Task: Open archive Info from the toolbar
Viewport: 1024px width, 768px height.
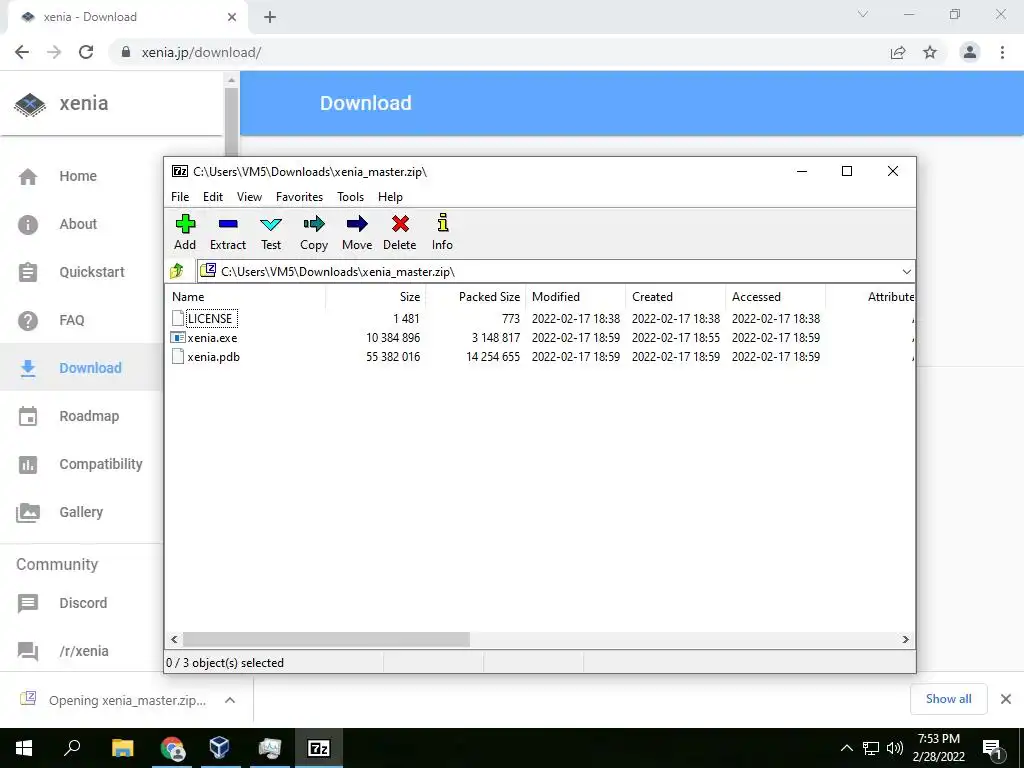Action: coord(442,232)
